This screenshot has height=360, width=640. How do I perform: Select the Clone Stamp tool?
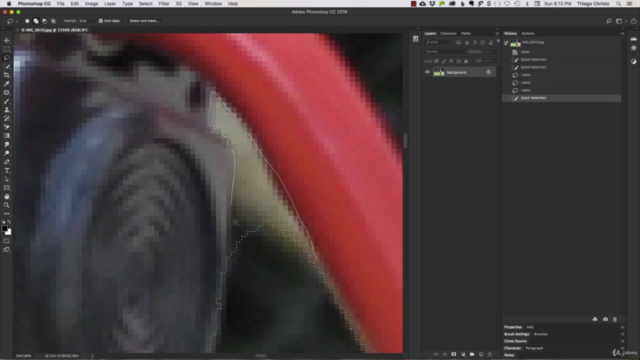point(7,110)
